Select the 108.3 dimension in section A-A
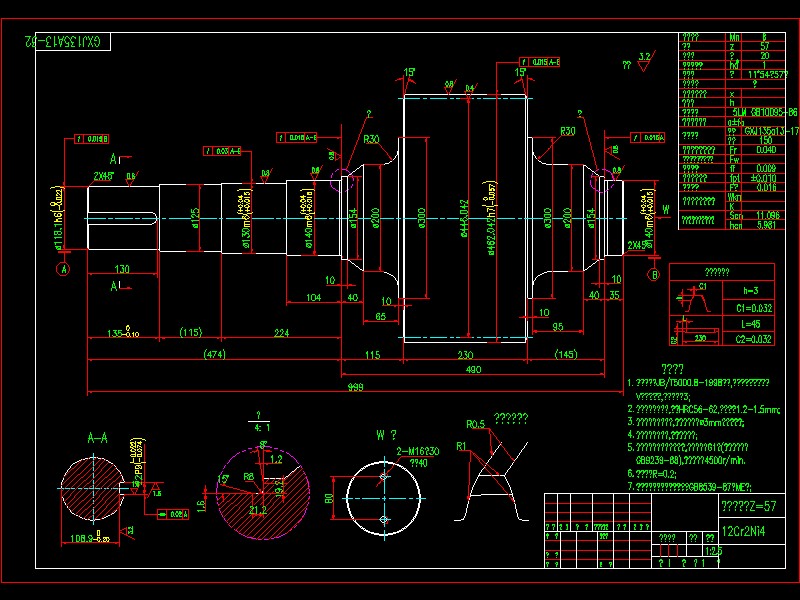The height and width of the screenshot is (600, 800). [90, 537]
